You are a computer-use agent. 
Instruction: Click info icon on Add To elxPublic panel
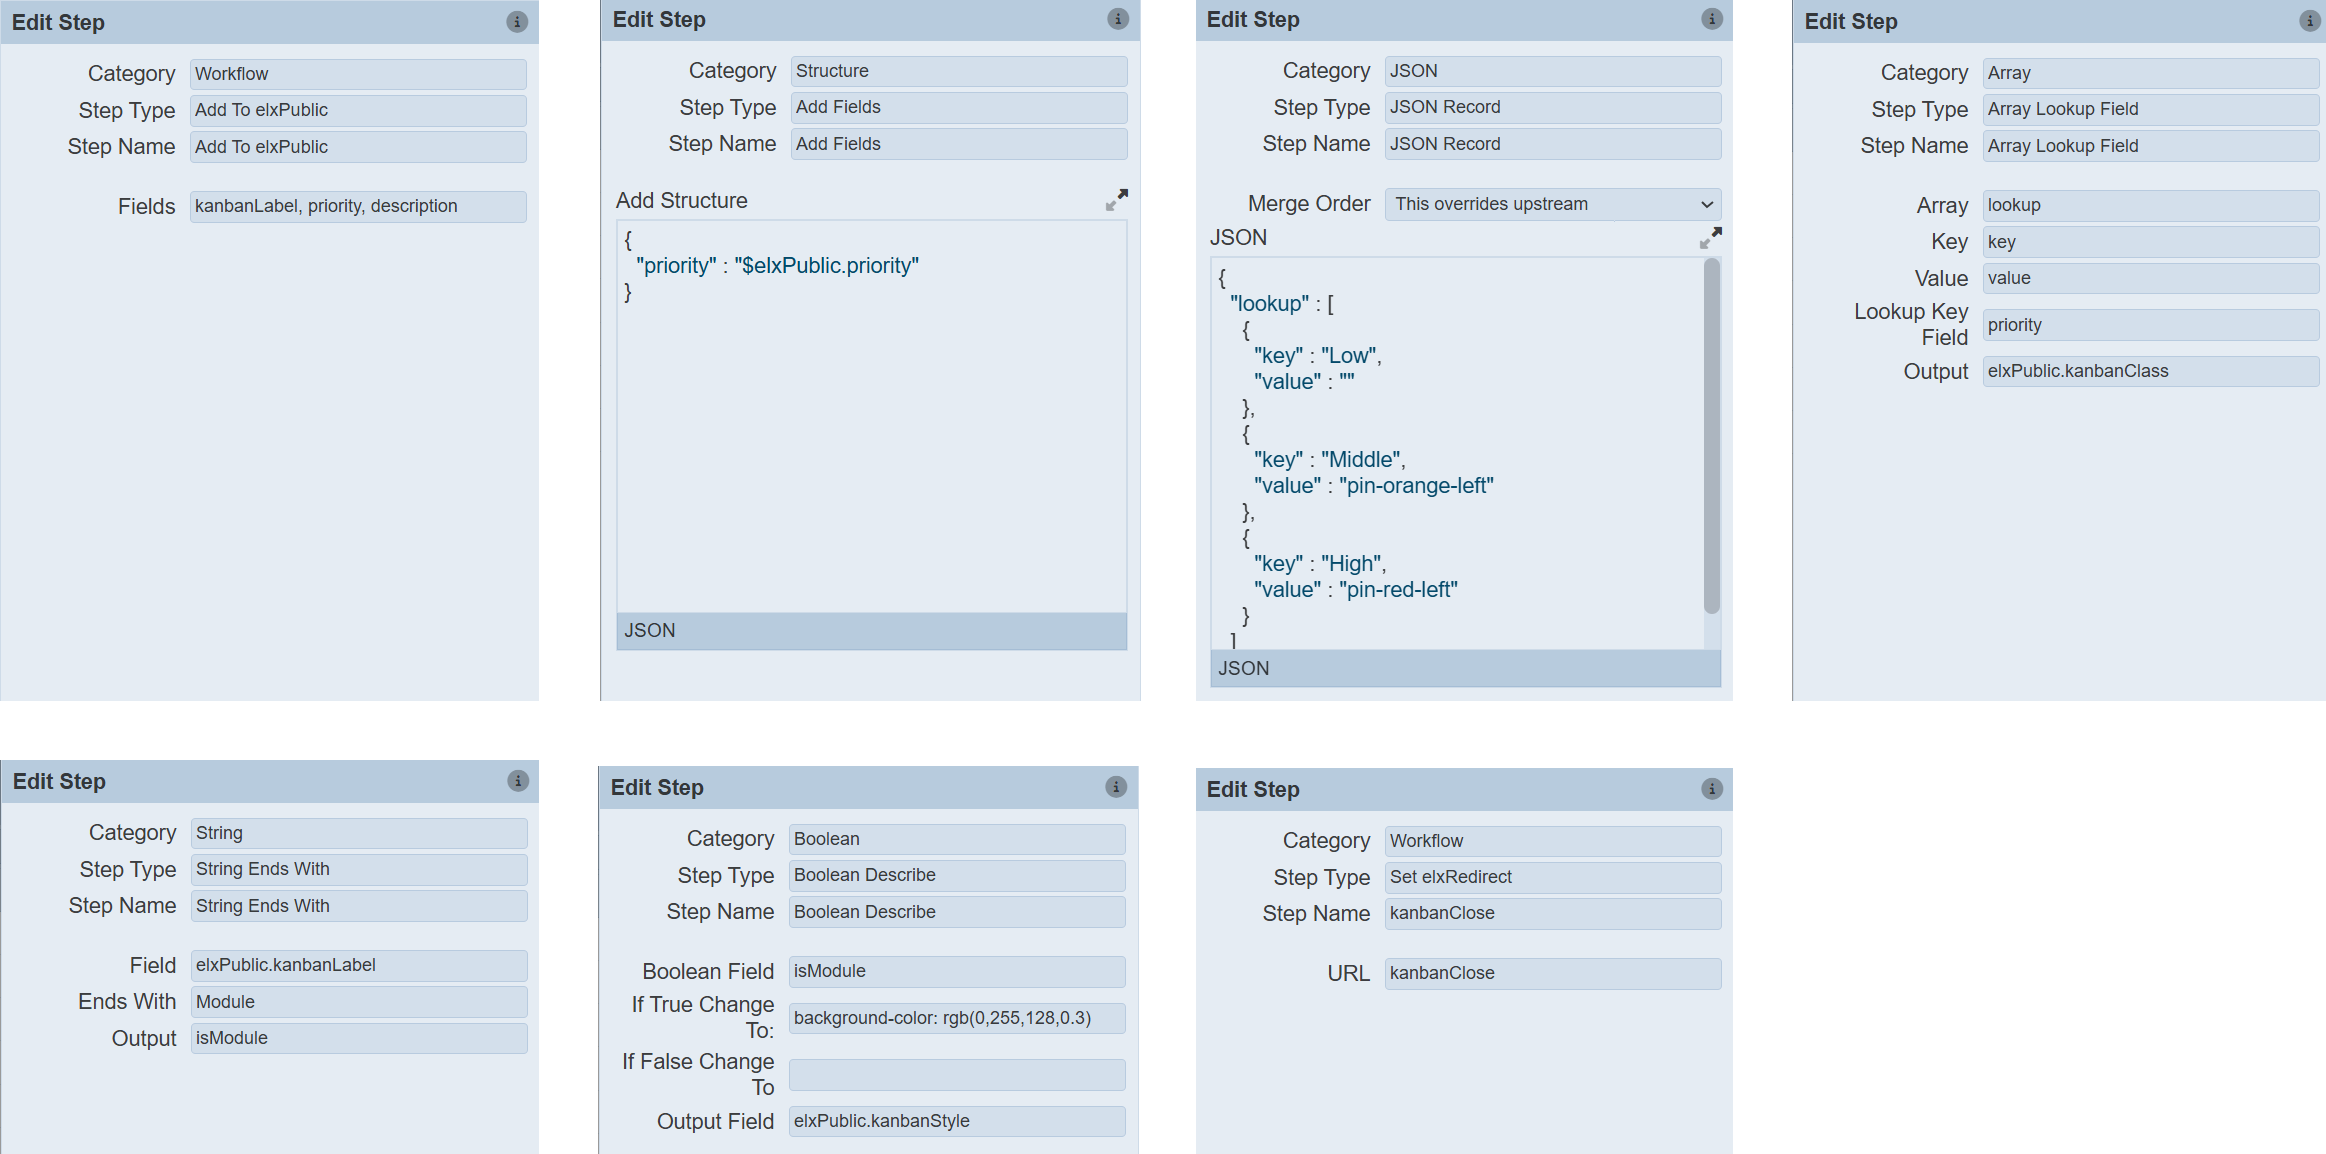pyautogui.click(x=516, y=22)
